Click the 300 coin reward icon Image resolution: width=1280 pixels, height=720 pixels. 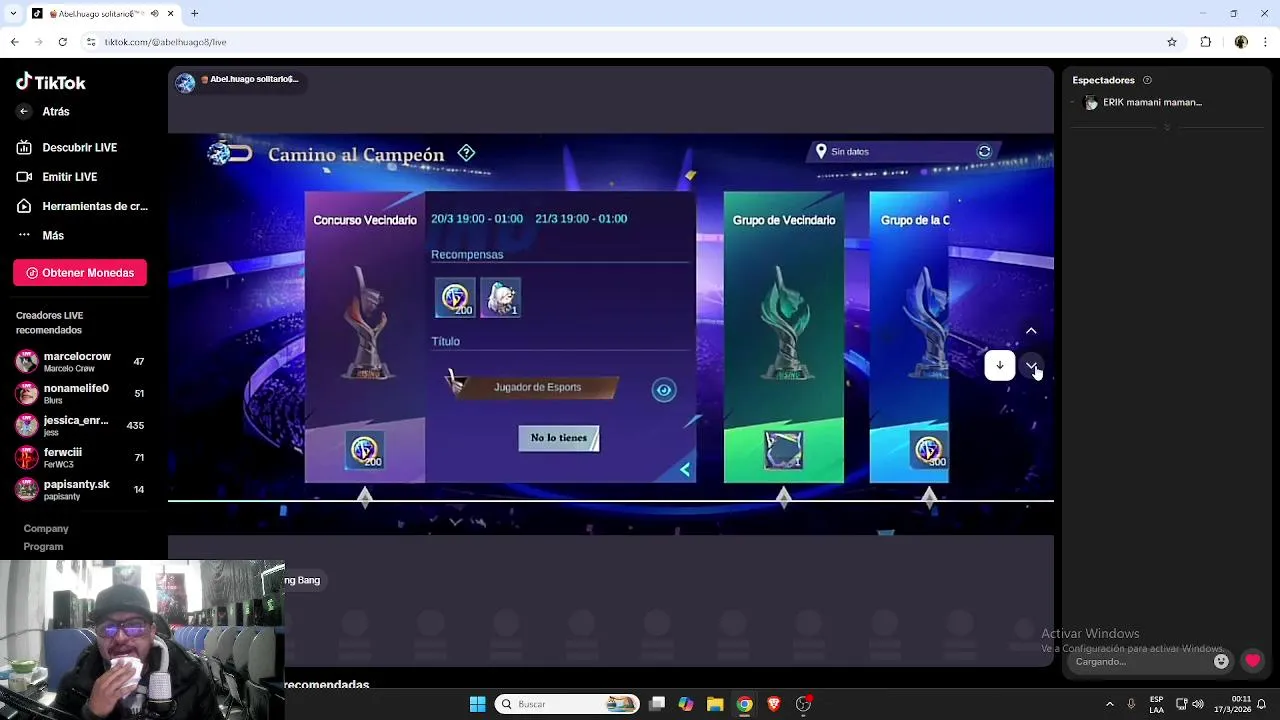click(929, 451)
